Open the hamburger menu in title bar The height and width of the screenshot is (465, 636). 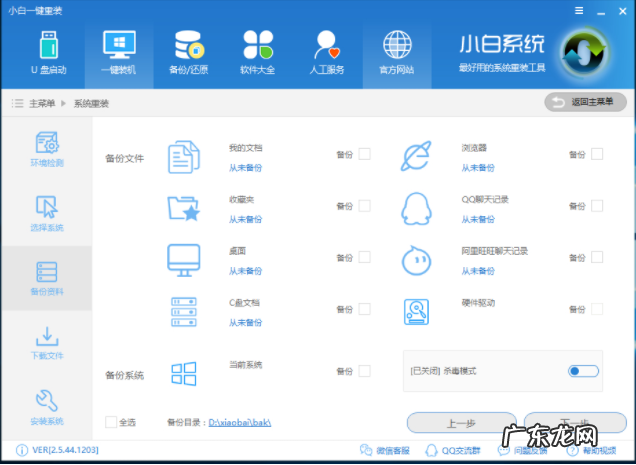pos(579,11)
